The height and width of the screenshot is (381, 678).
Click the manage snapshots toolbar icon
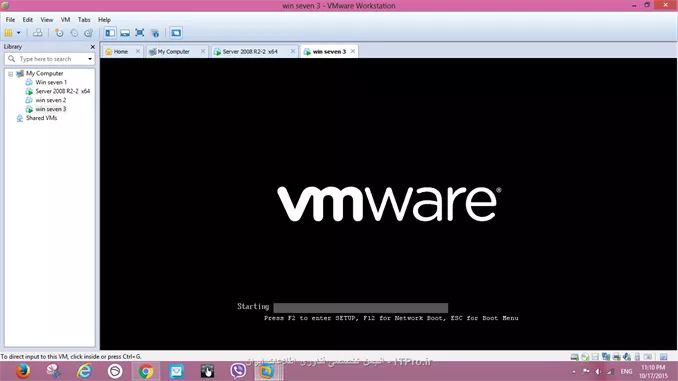[89, 33]
